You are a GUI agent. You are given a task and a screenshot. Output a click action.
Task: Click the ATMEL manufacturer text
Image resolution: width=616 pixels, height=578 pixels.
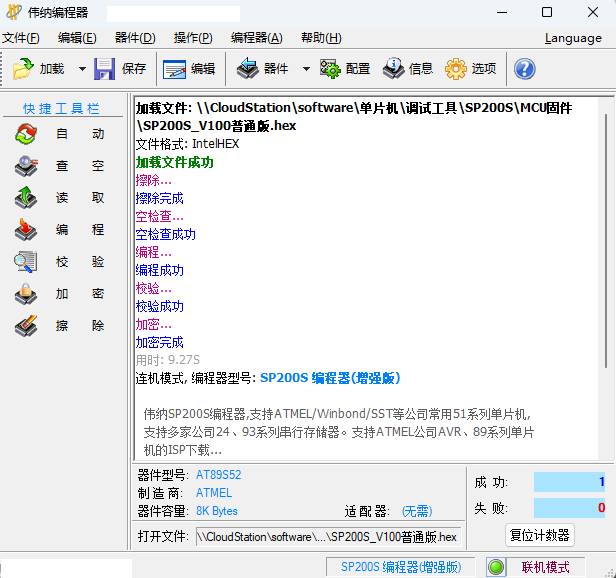214,493
